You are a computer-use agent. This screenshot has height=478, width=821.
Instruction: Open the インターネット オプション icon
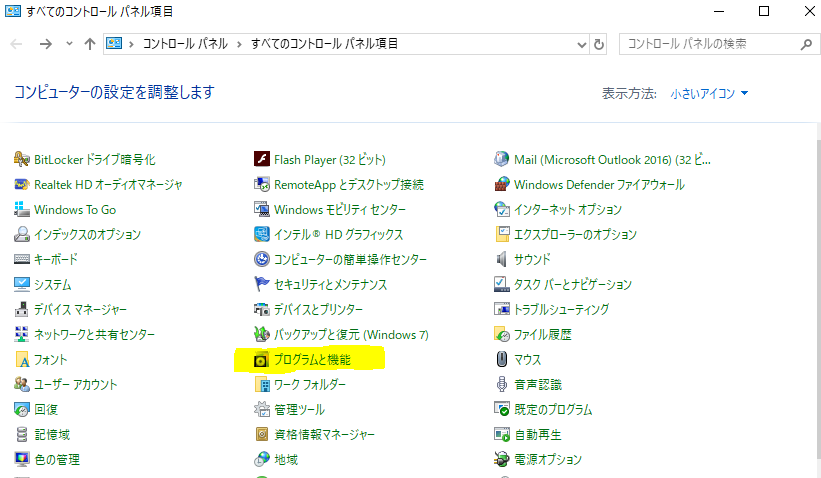pyautogui.click(x=502, y=209)
